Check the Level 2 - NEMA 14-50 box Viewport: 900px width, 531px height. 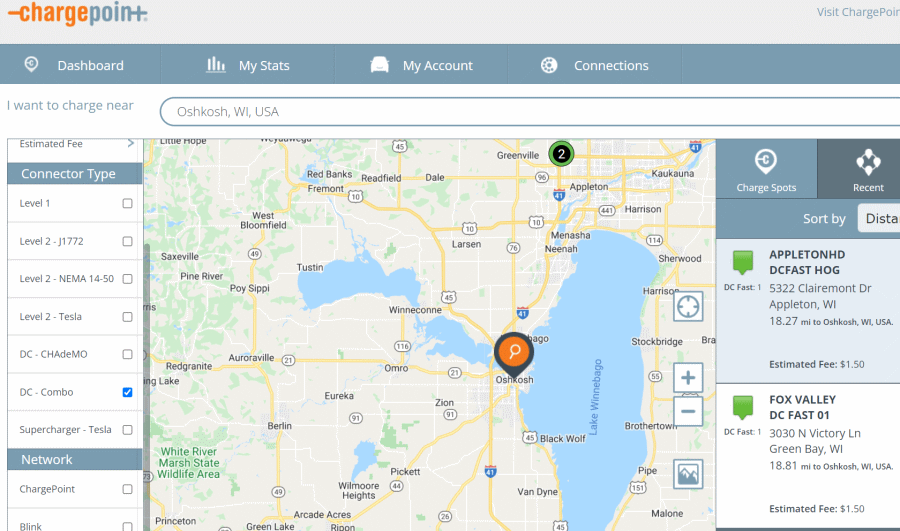point(127,279)
